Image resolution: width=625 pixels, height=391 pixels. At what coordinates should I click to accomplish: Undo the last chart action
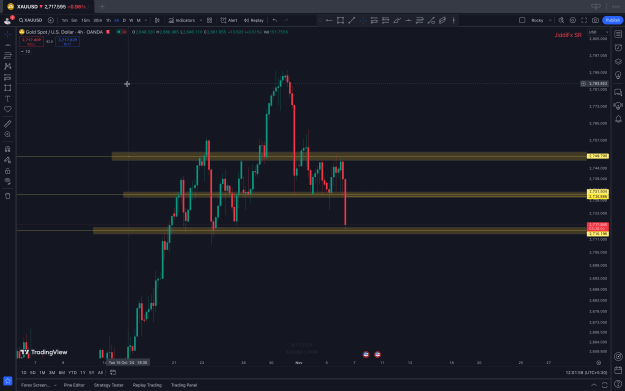(x=275, y=20)
